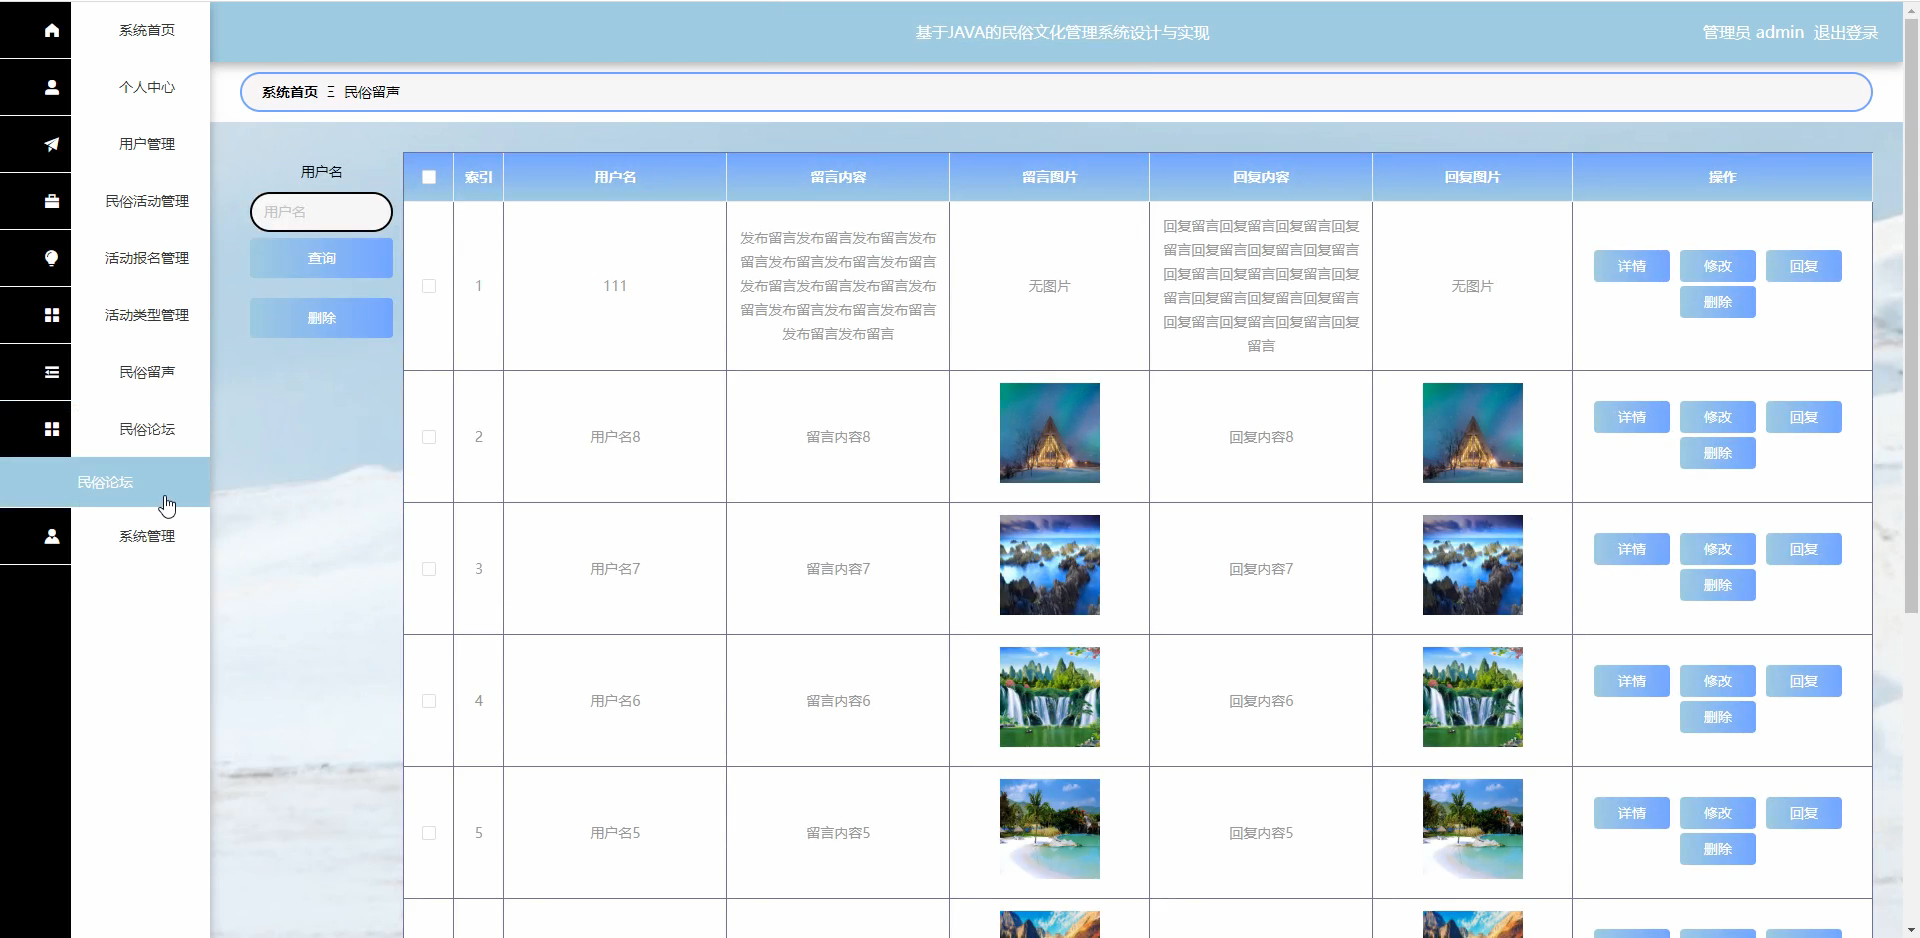Click 修改 for 用户名8
The height and width of the screenshot is (938, 1920).
click(x=1718, y=417)
